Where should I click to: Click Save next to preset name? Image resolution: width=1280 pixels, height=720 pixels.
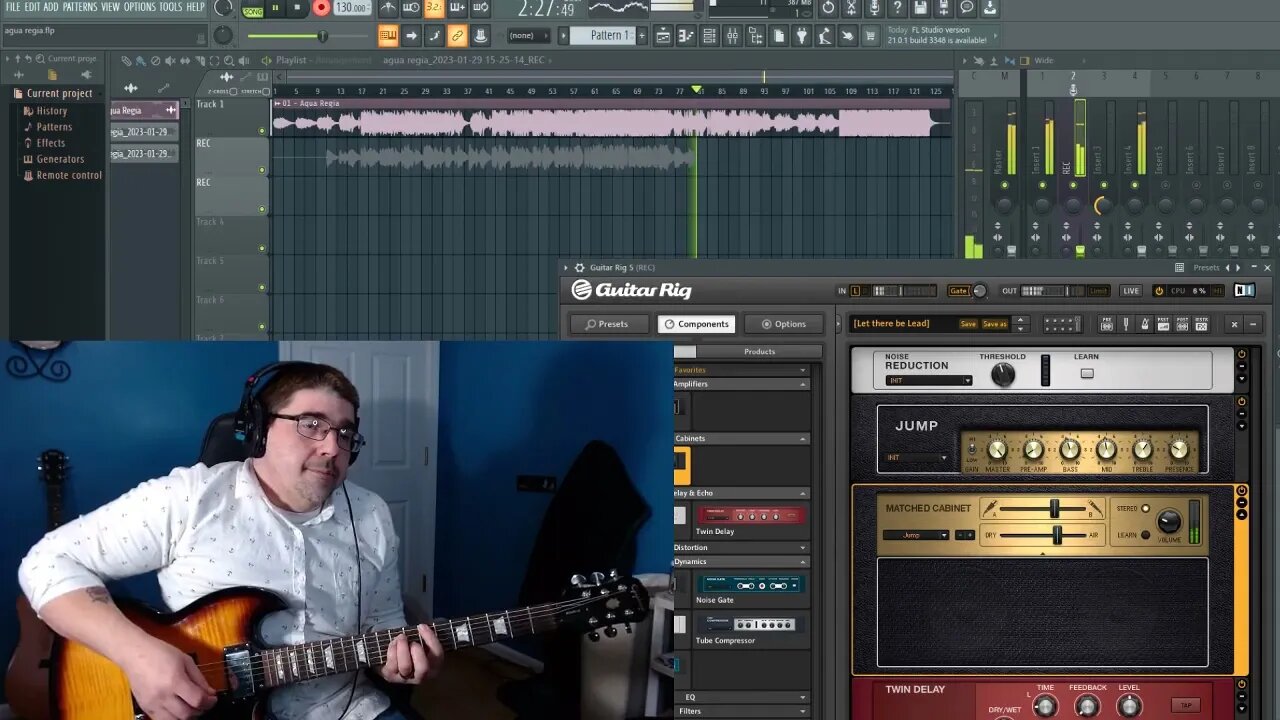pyautogui.click(x=968, y=324)
